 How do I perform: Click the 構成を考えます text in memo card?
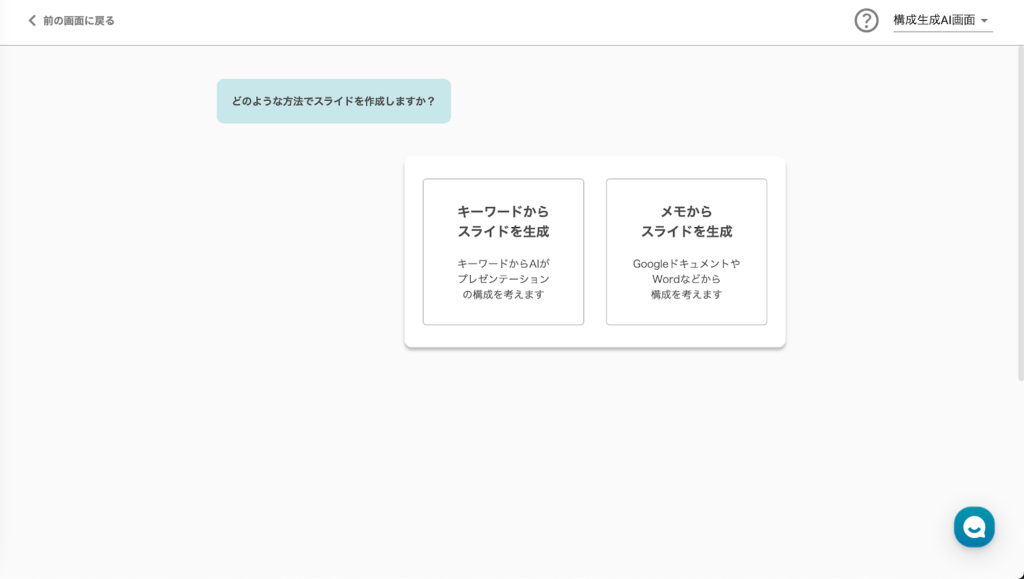pyautogui.click(x=686, y=294)
